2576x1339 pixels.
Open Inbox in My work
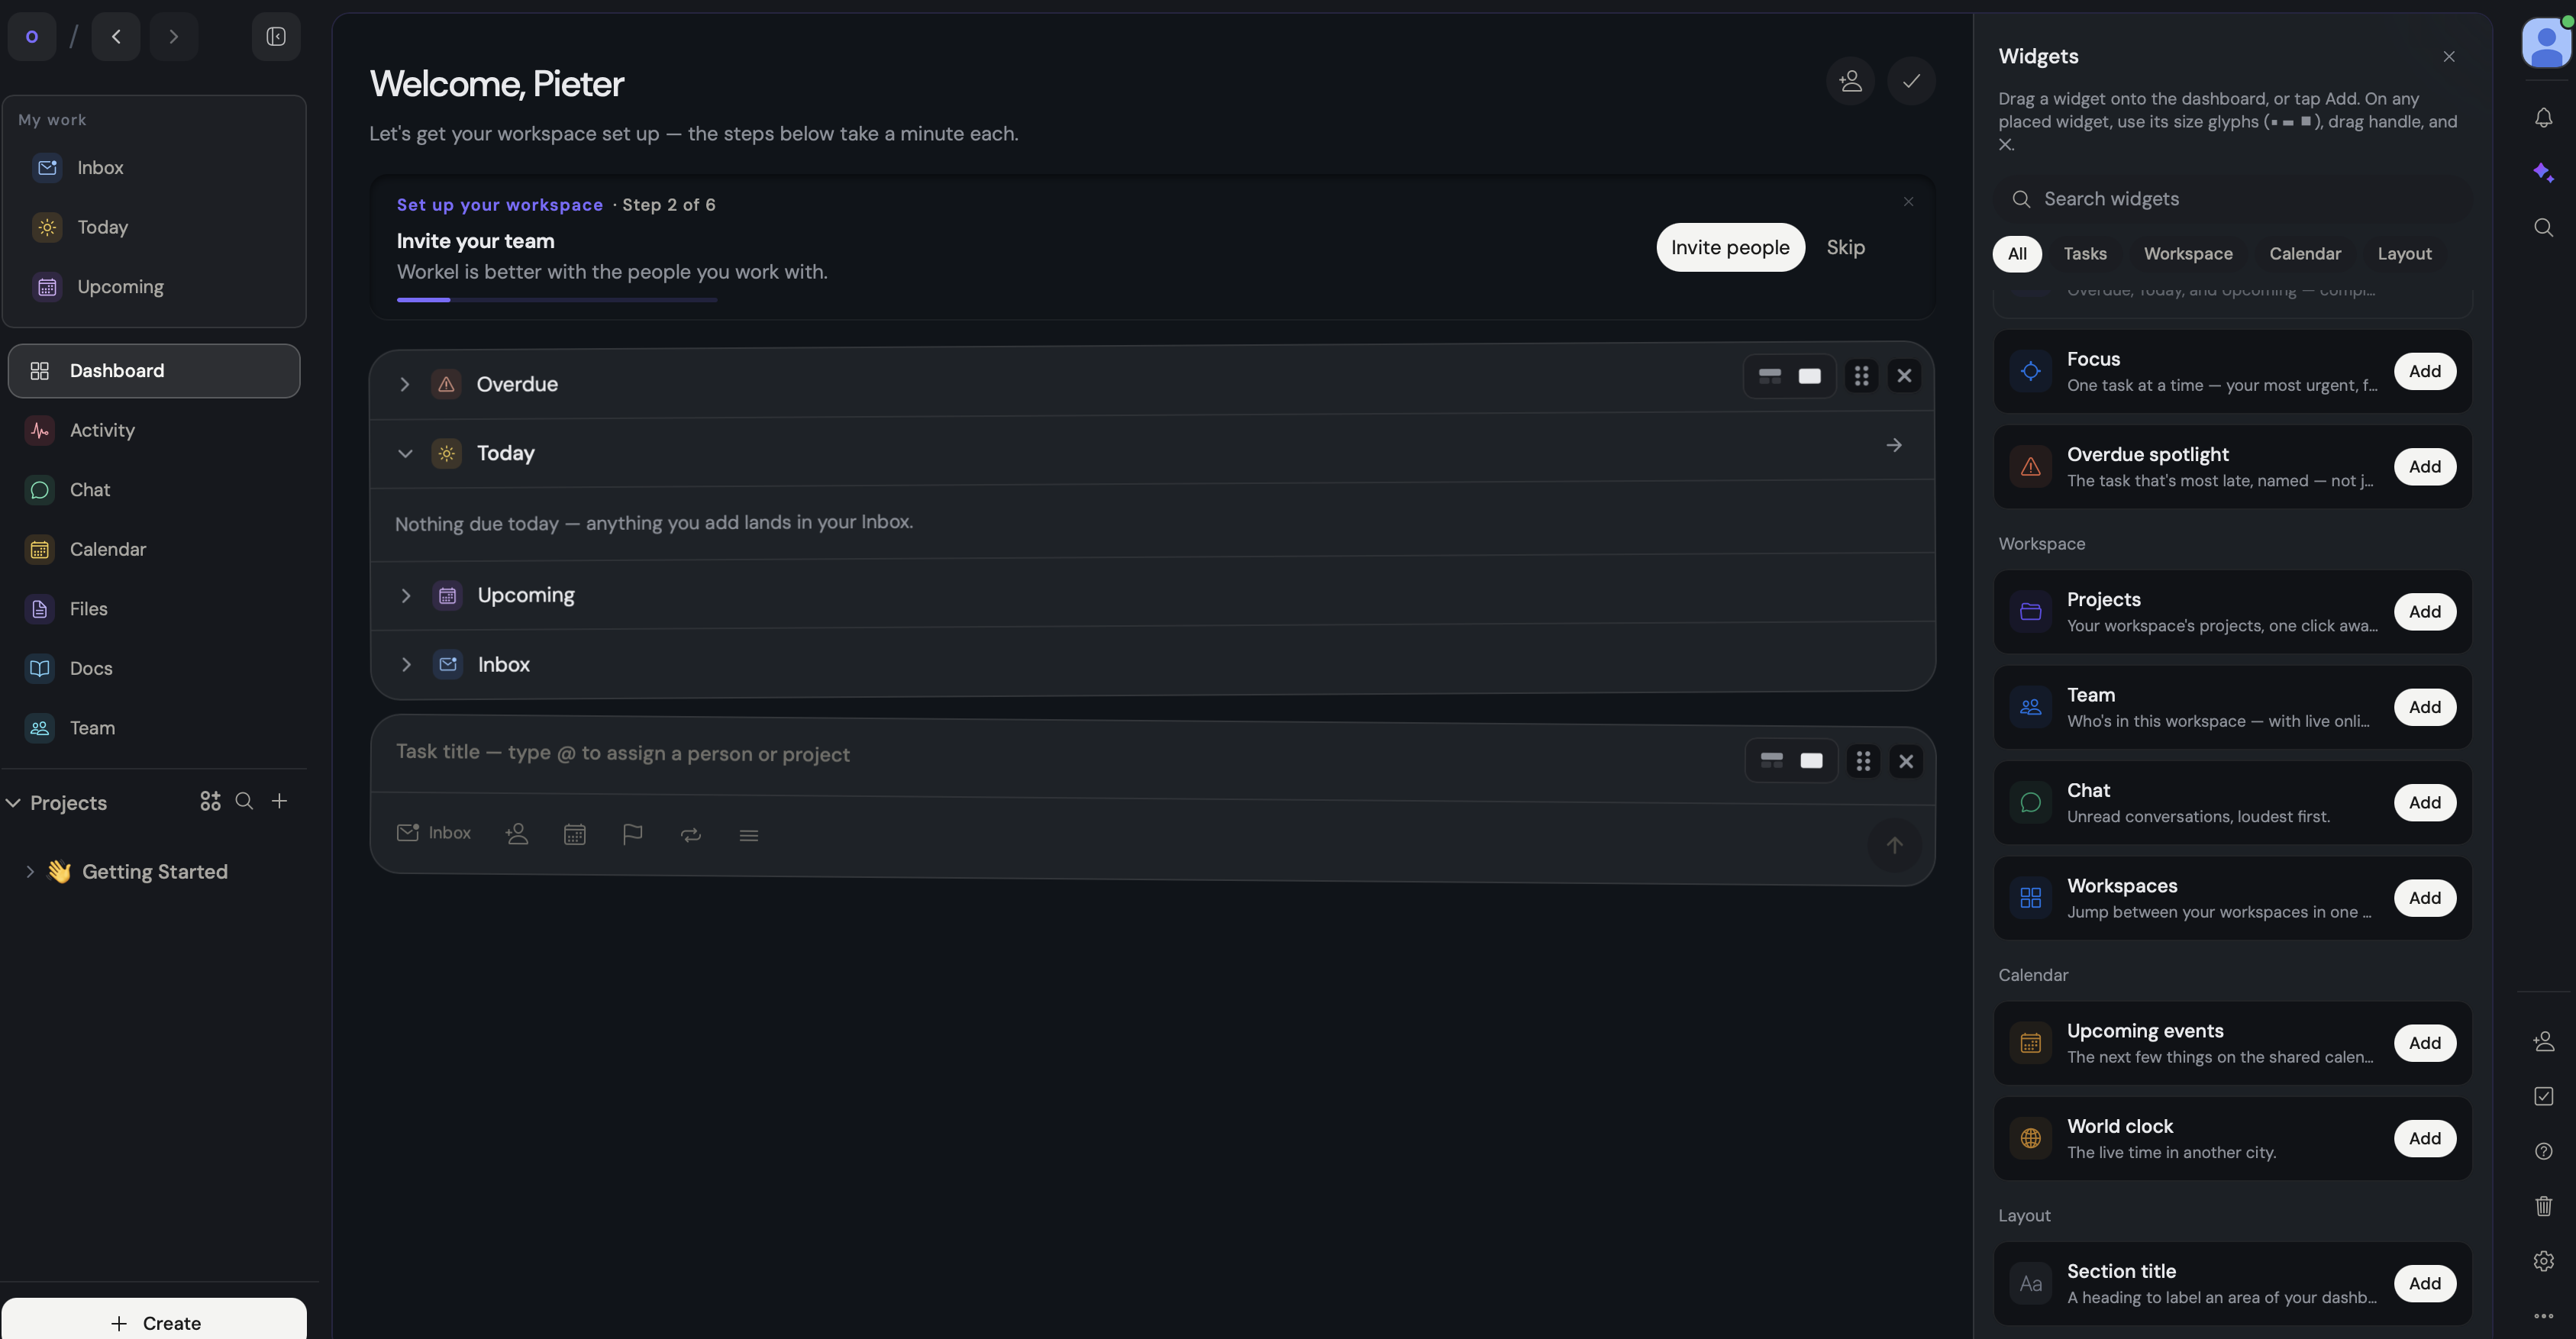154,168
